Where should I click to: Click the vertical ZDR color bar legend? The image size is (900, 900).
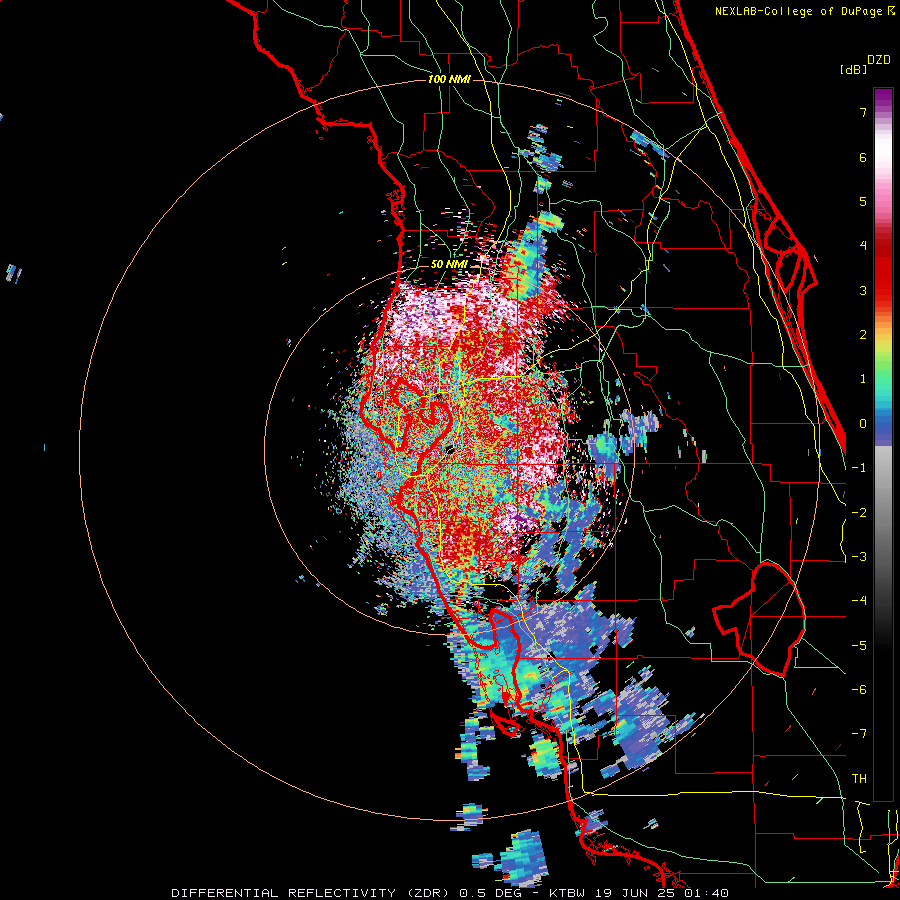(883, 444)
